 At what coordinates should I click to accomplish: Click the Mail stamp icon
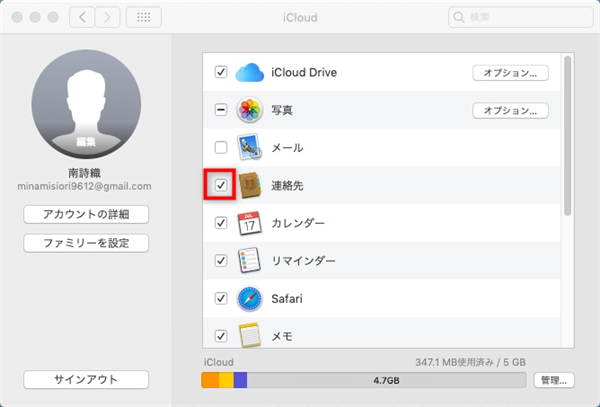(x=249, y=147)
